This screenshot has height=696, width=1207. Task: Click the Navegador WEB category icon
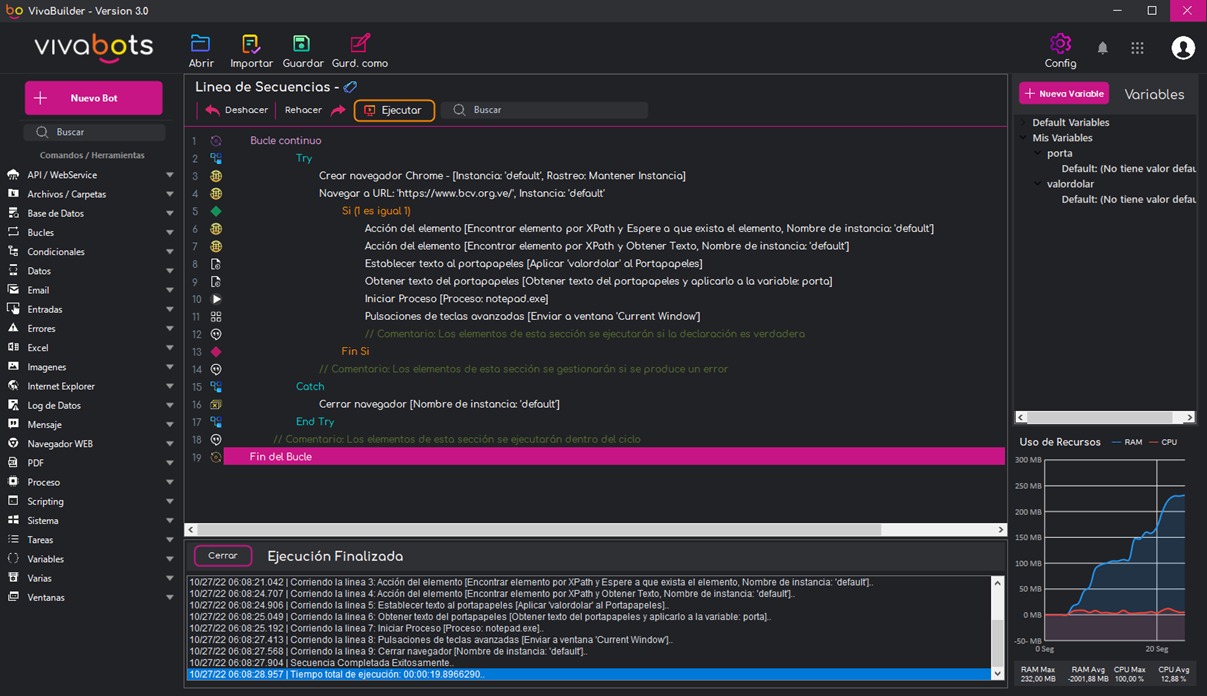point(13,443)
